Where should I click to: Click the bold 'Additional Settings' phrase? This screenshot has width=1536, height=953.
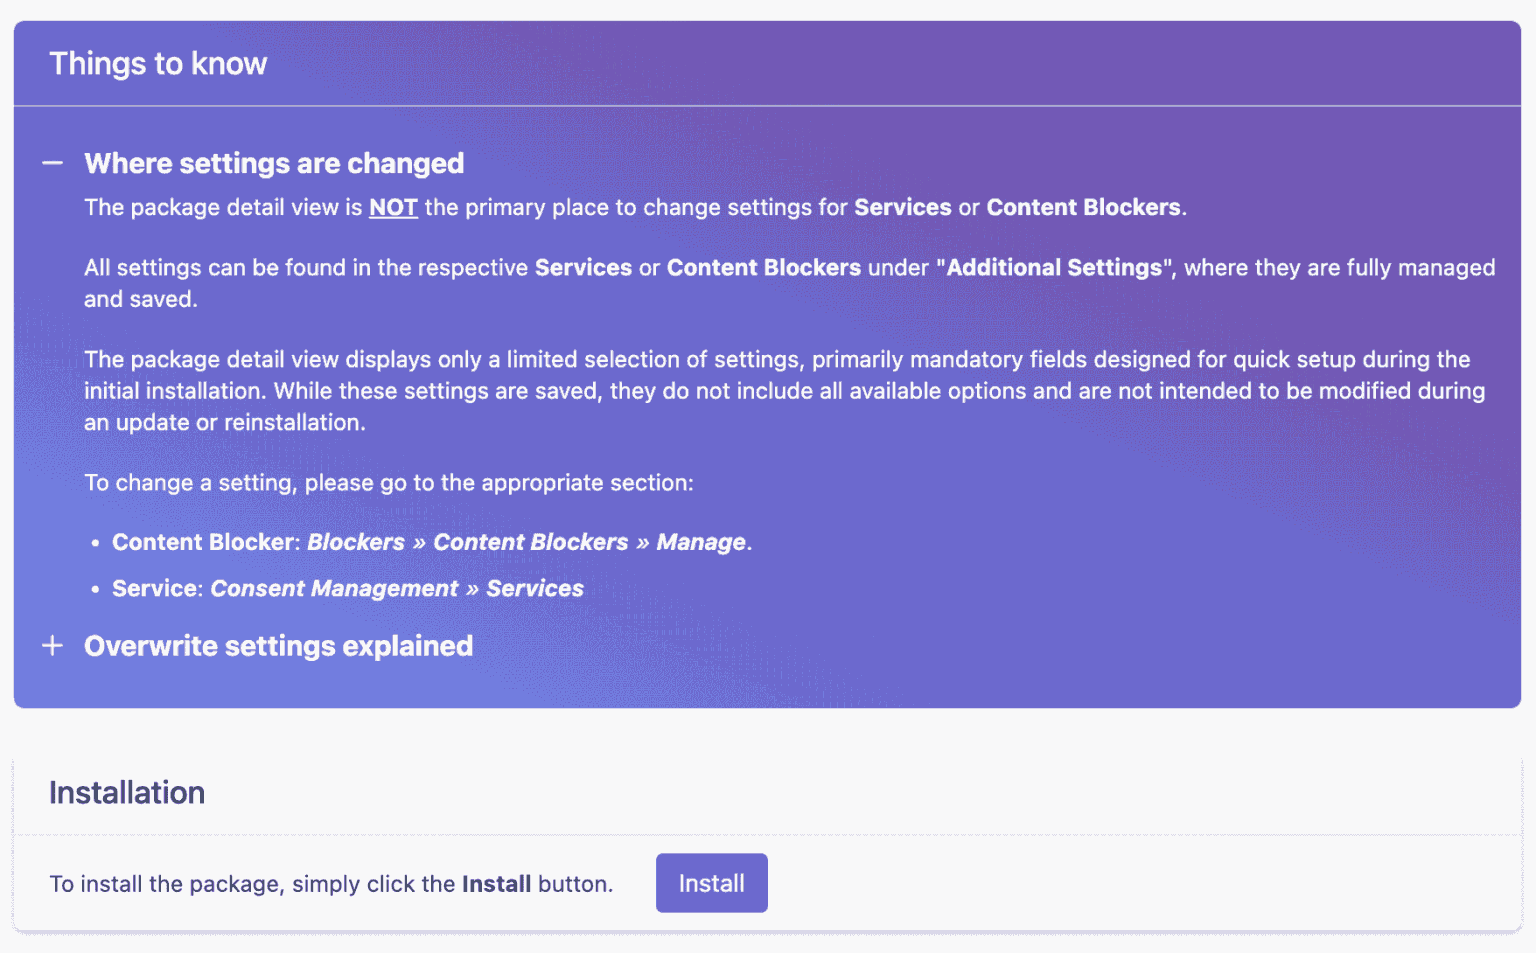1054,268
